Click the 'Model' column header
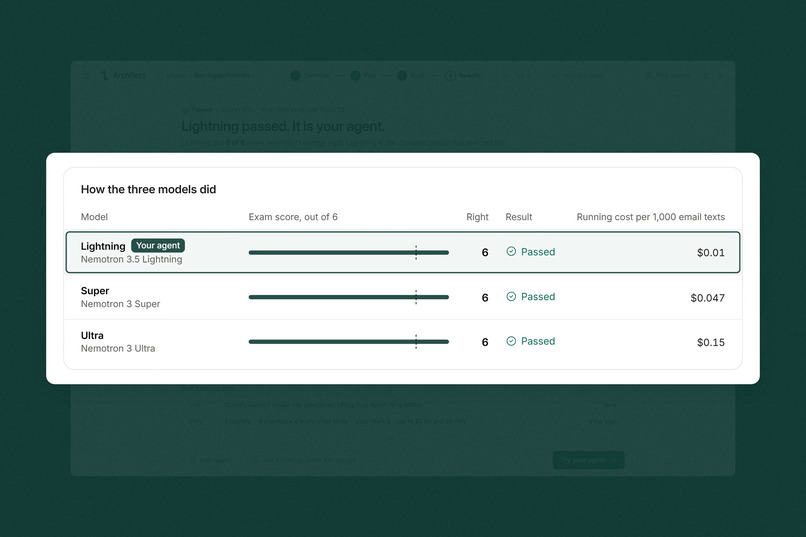Image resolution: width=806 pixels, height=537 pixels. pyautogui.click(x=94, y=217)
